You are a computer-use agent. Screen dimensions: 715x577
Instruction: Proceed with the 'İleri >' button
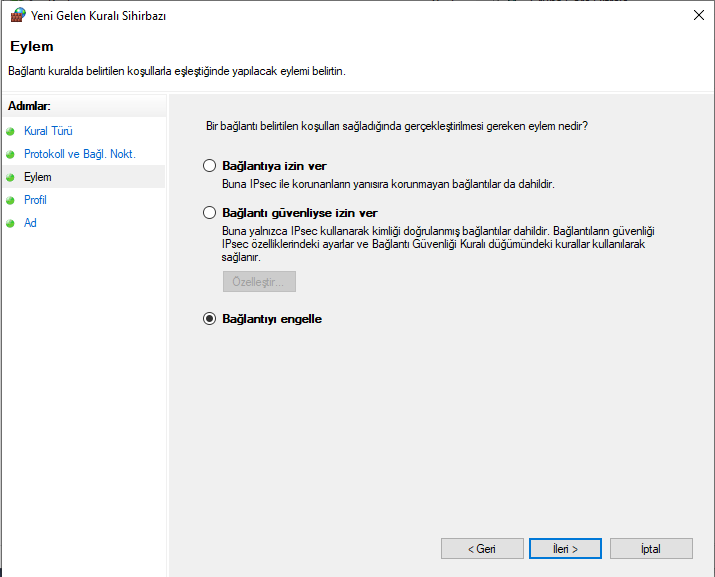tap(565, 549)
